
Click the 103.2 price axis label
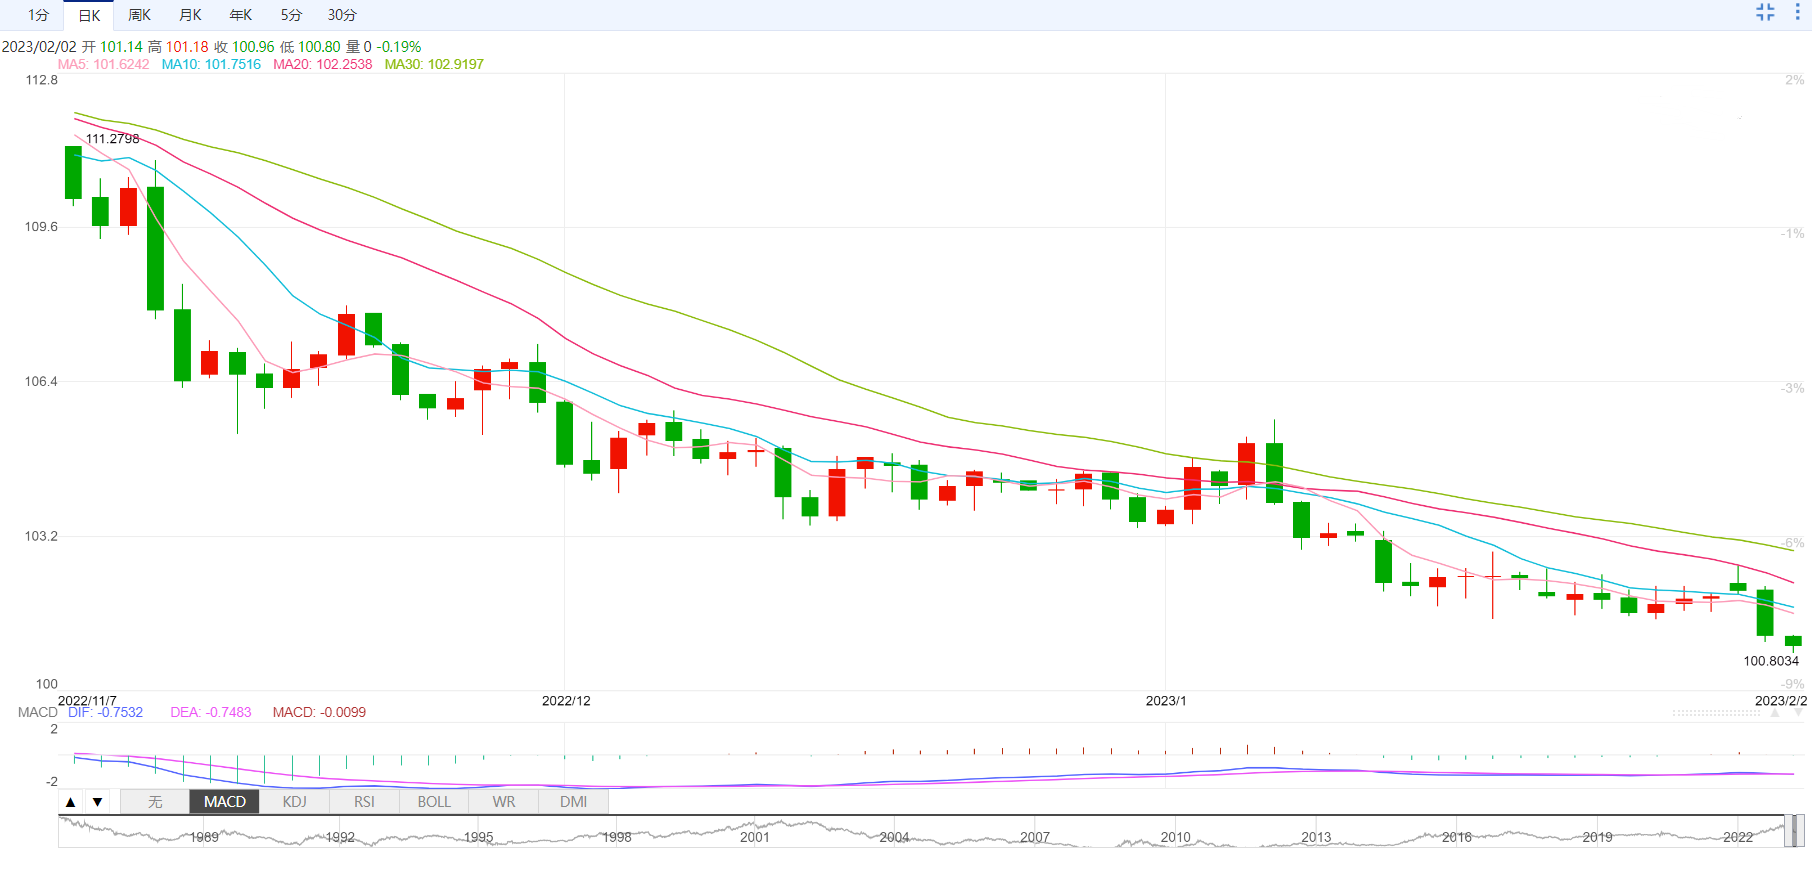[x=41, y=536]
